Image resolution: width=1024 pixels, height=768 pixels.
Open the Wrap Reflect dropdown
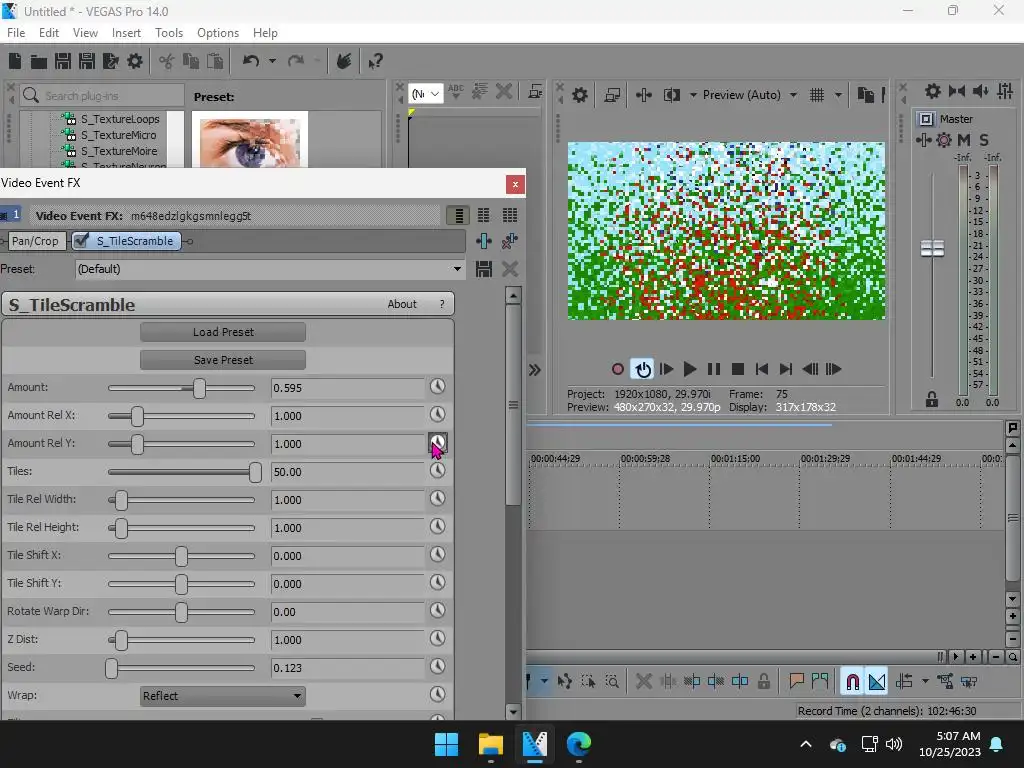tap(223, 696)
